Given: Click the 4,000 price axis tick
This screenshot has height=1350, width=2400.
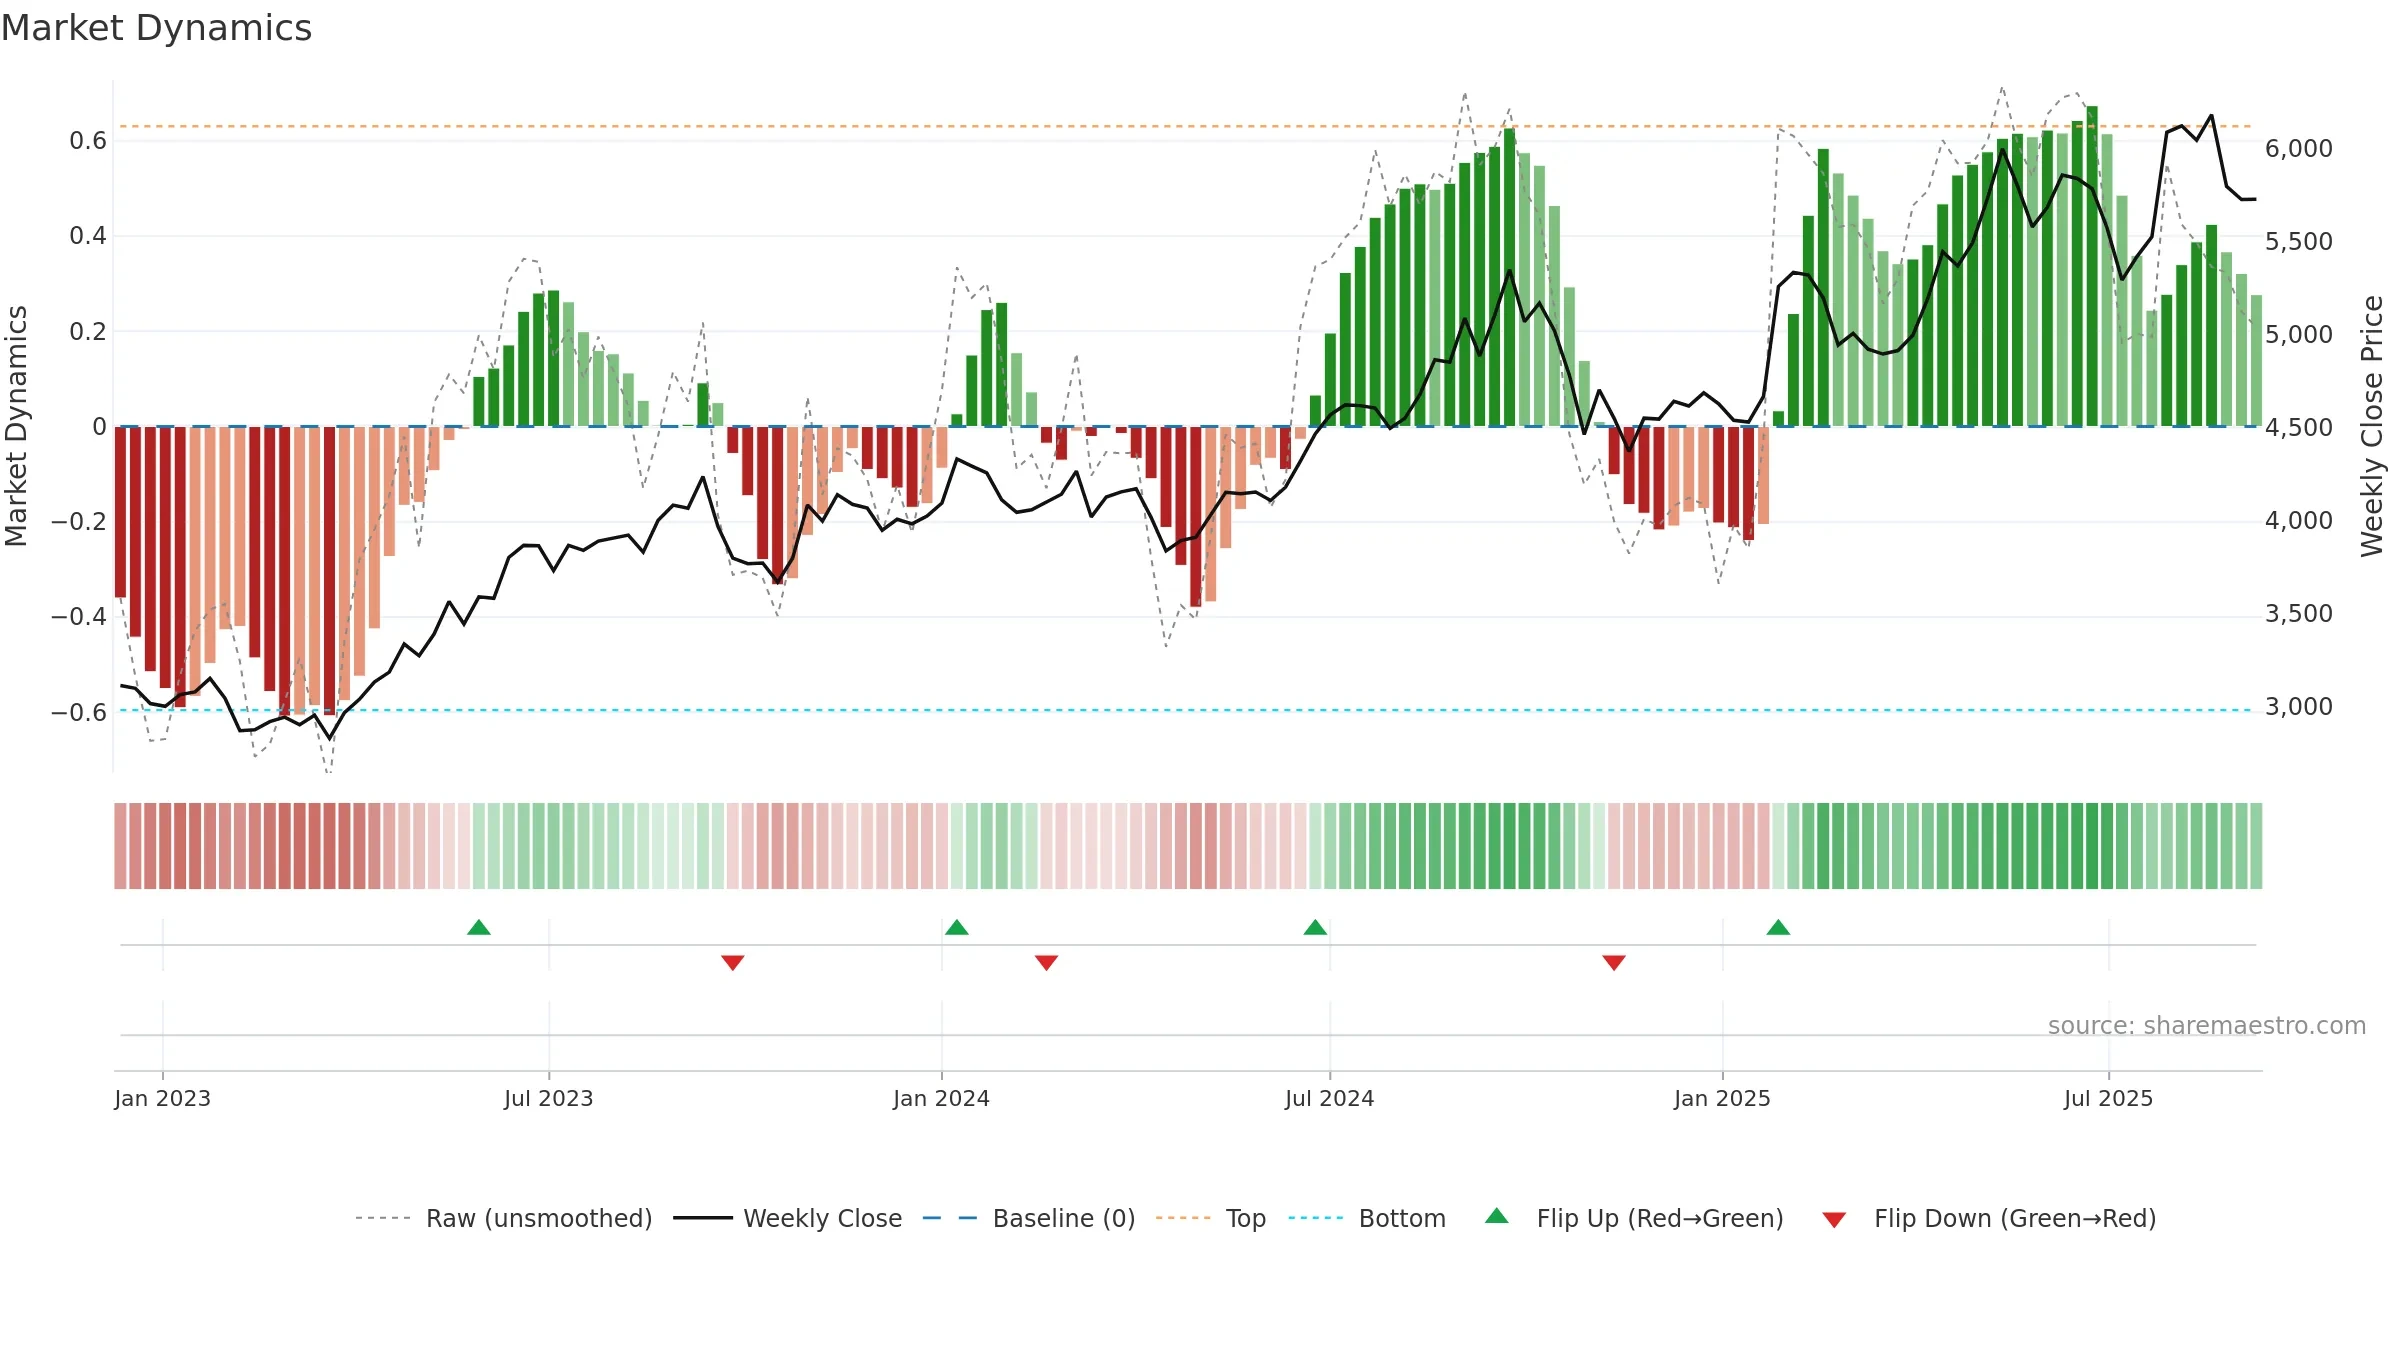Looking at the screenshot, I should click(x=2299, y=521).
